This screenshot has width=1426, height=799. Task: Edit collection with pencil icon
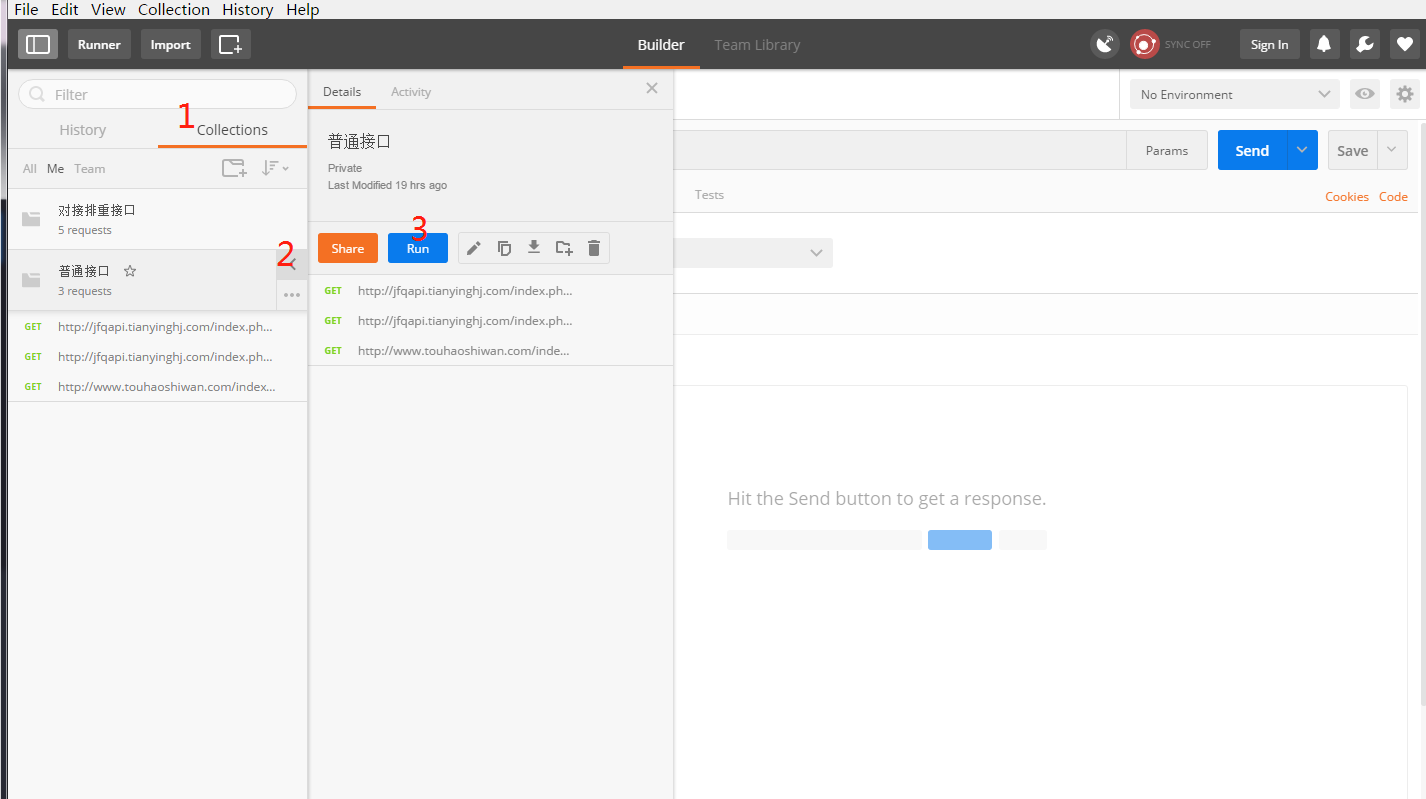coord(474,248)
